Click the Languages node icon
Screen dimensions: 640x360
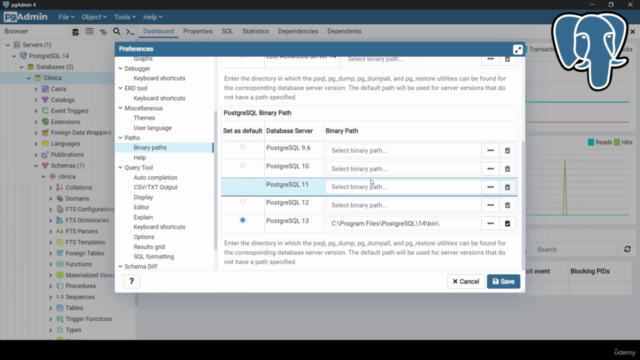pyautogui.click(x=45, y=144)
